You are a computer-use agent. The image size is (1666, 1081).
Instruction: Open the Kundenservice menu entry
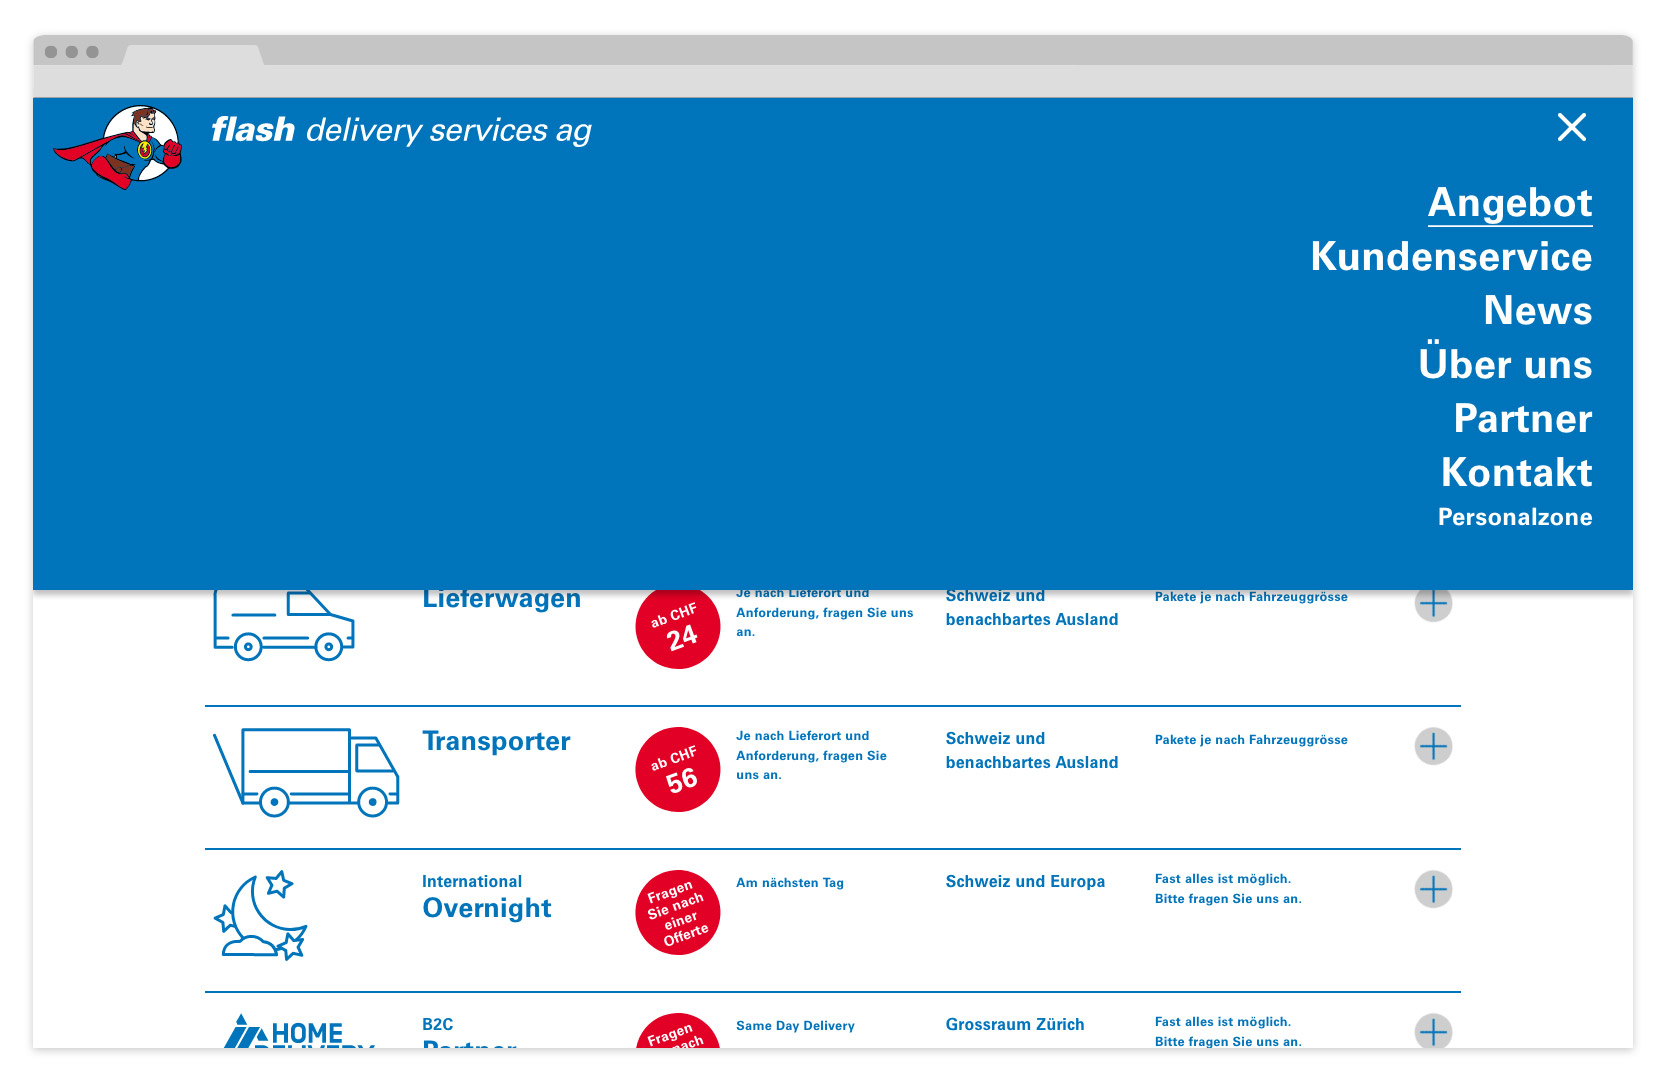[1451, 258]
